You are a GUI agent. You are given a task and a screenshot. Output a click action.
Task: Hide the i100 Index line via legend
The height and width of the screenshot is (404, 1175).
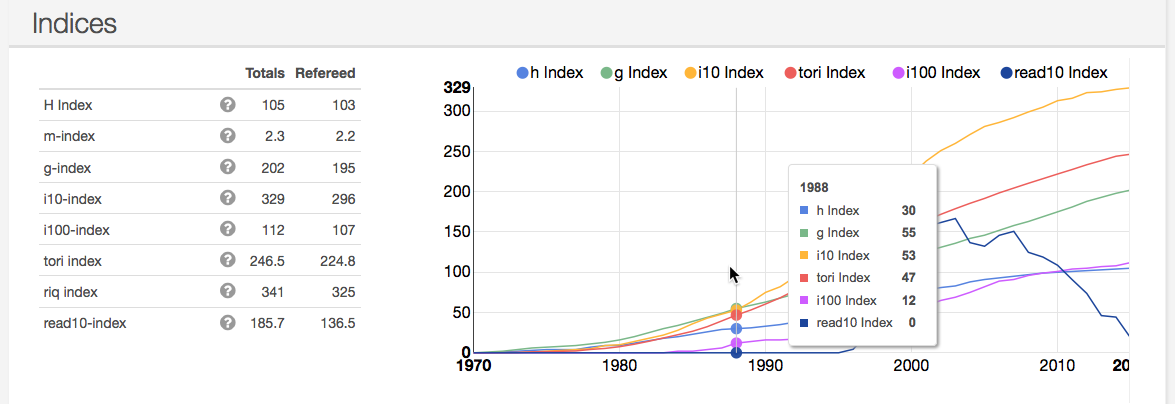(936, 72)
